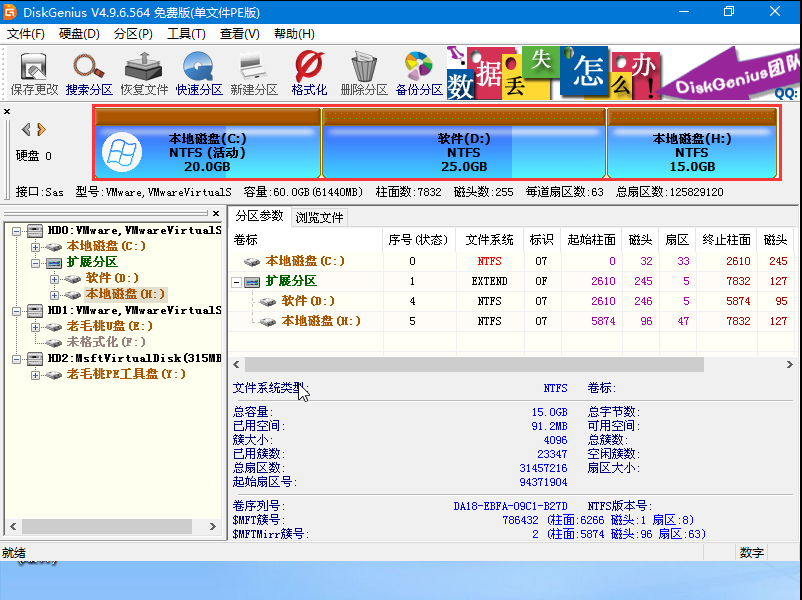
Task: Open the 分区(P) menu
Action: click(133, 34)
